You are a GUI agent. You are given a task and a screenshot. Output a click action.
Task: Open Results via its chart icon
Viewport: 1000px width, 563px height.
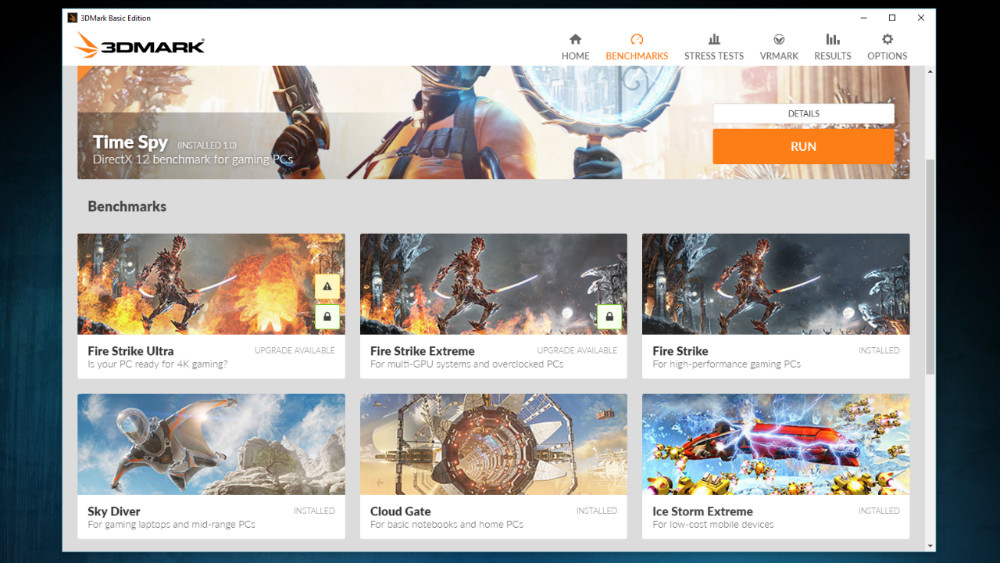coord(832,40)
